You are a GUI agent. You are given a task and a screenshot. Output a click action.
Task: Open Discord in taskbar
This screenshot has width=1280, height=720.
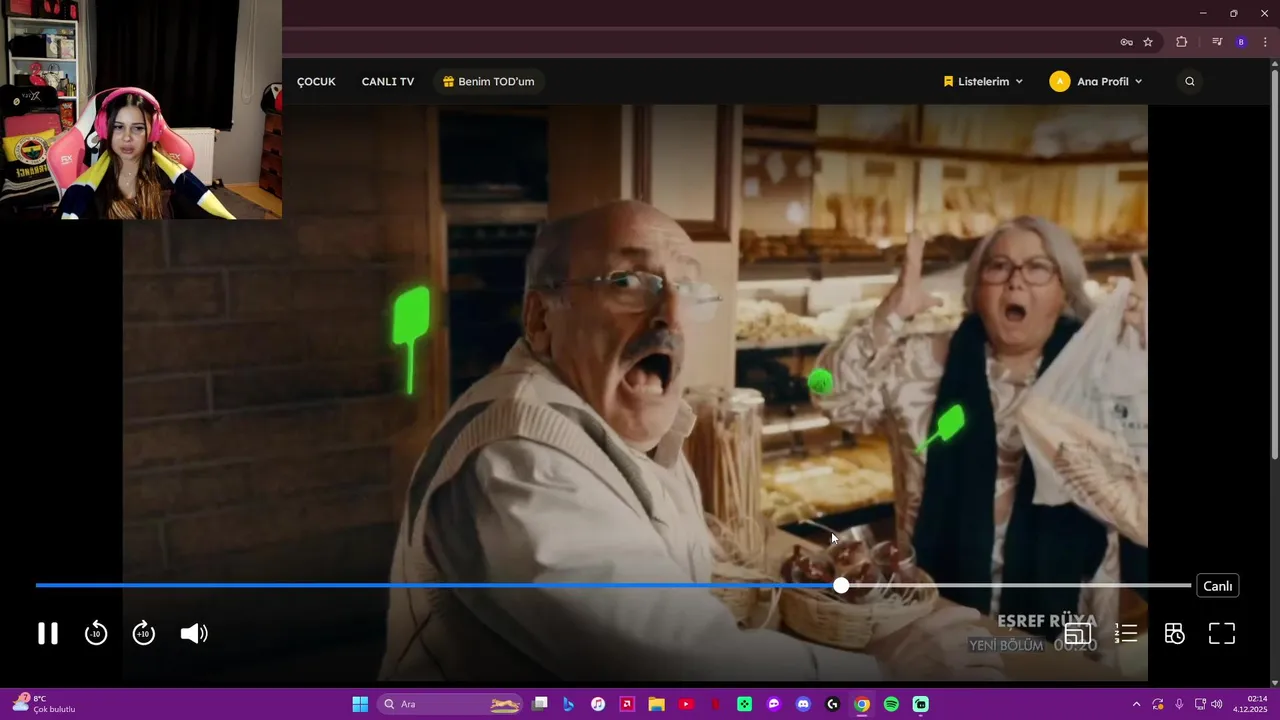(x=803, y=704)
